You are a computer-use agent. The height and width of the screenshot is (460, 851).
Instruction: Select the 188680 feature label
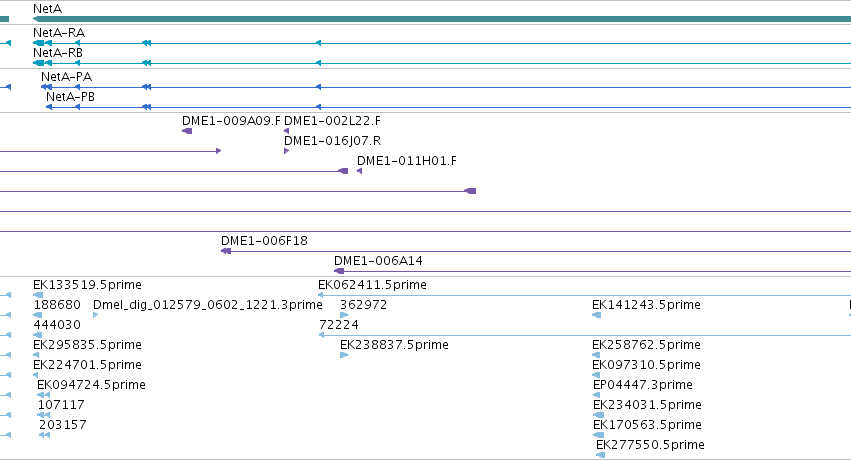pyautogui.click(x=57, y=305)
